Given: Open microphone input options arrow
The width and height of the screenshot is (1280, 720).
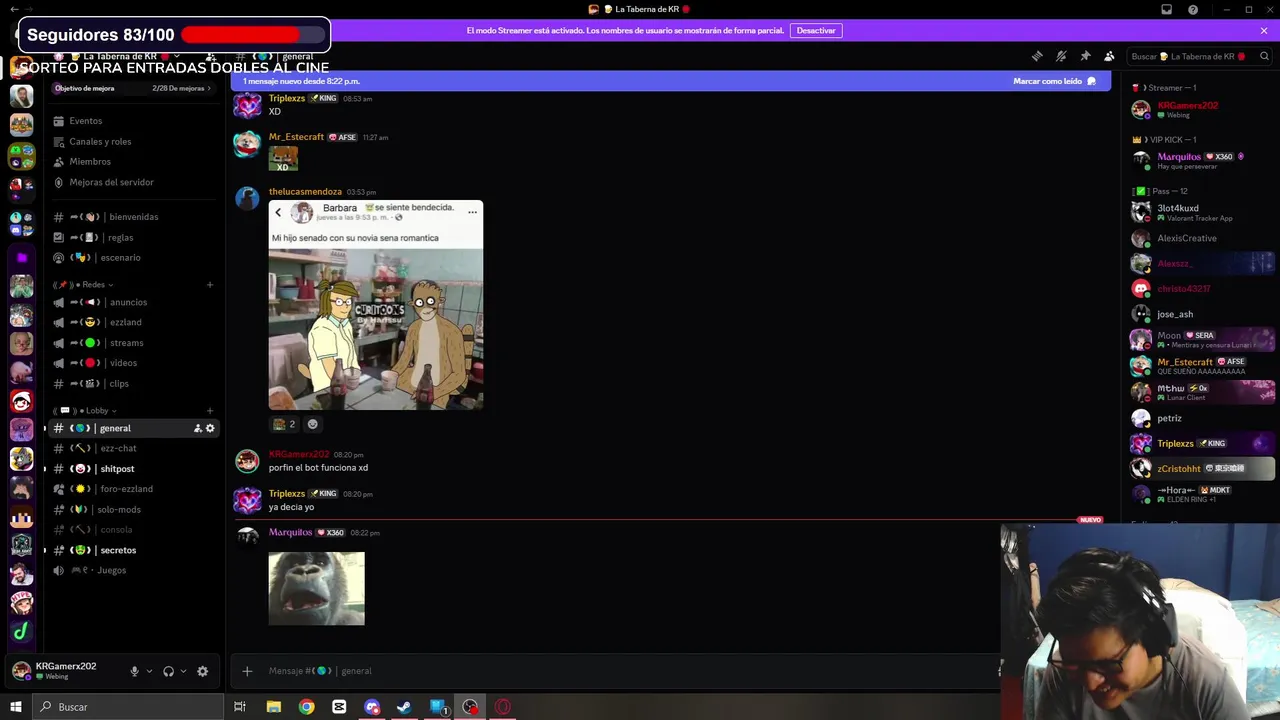Looking at the screenshot, I should (149, 671).
